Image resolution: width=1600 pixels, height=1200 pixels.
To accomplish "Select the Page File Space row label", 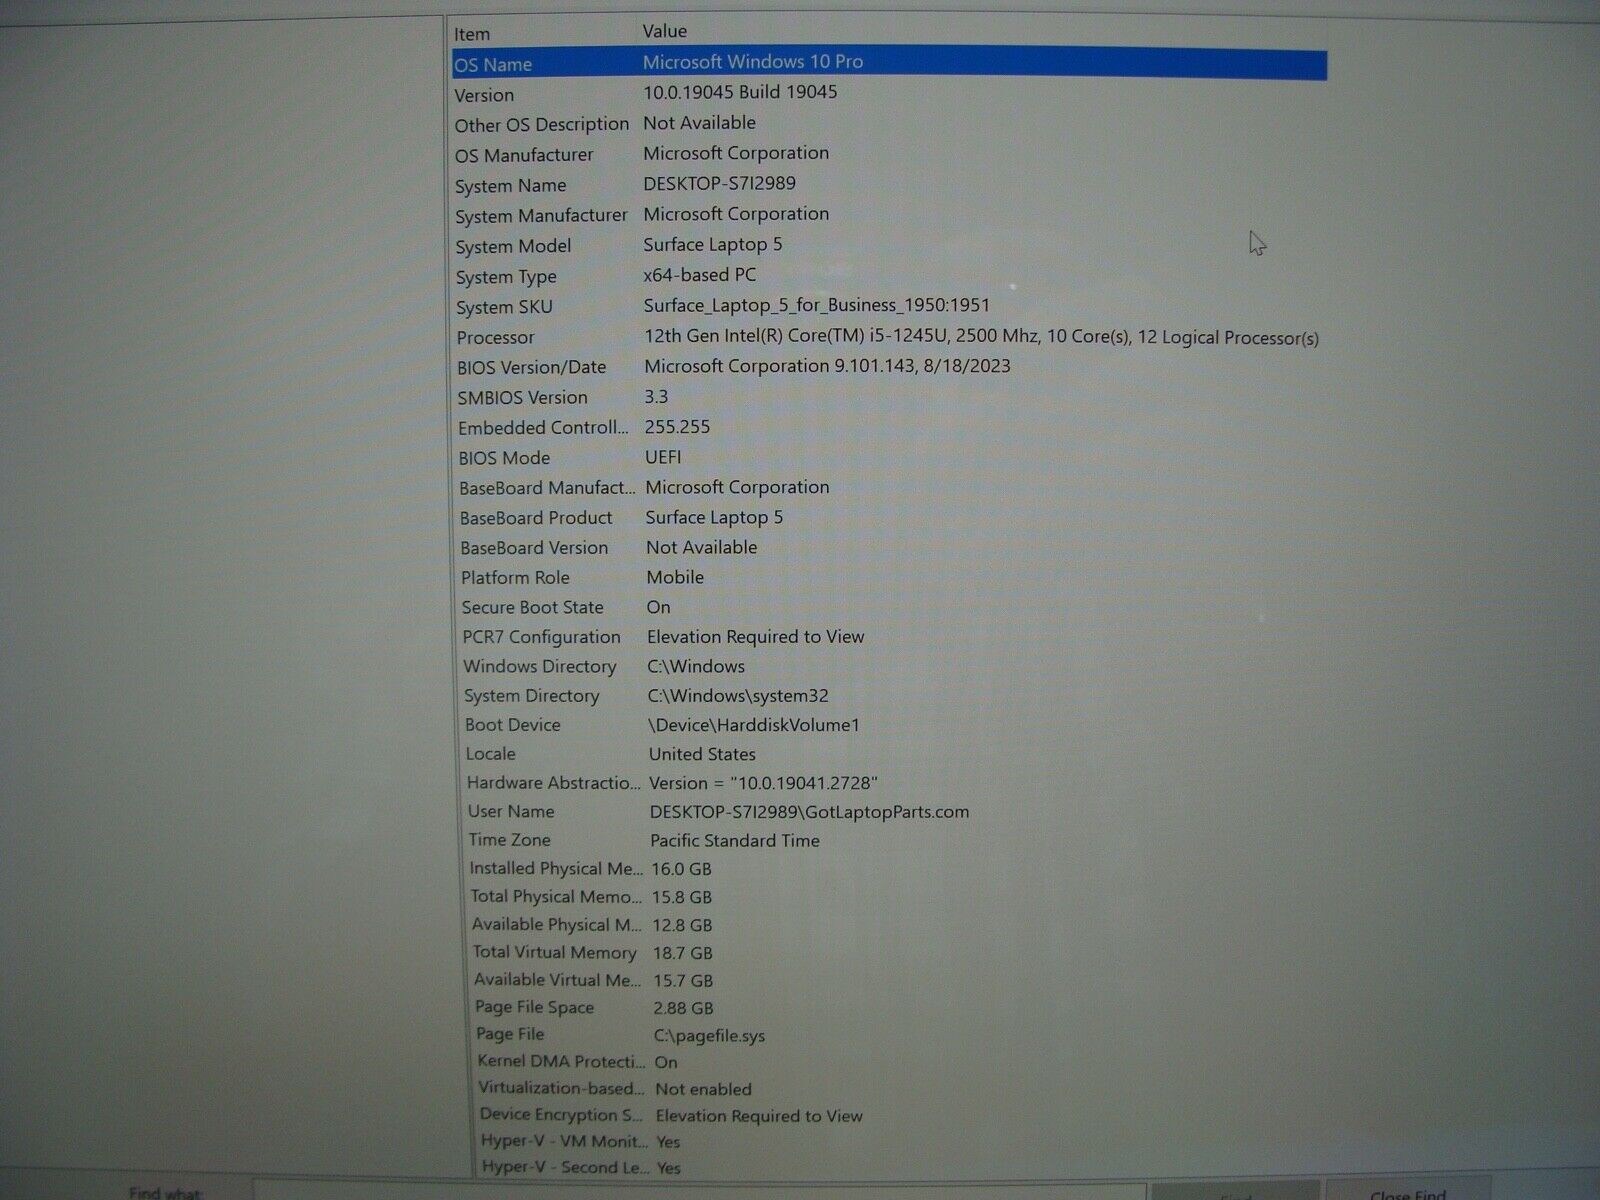I will [535, 1008].
